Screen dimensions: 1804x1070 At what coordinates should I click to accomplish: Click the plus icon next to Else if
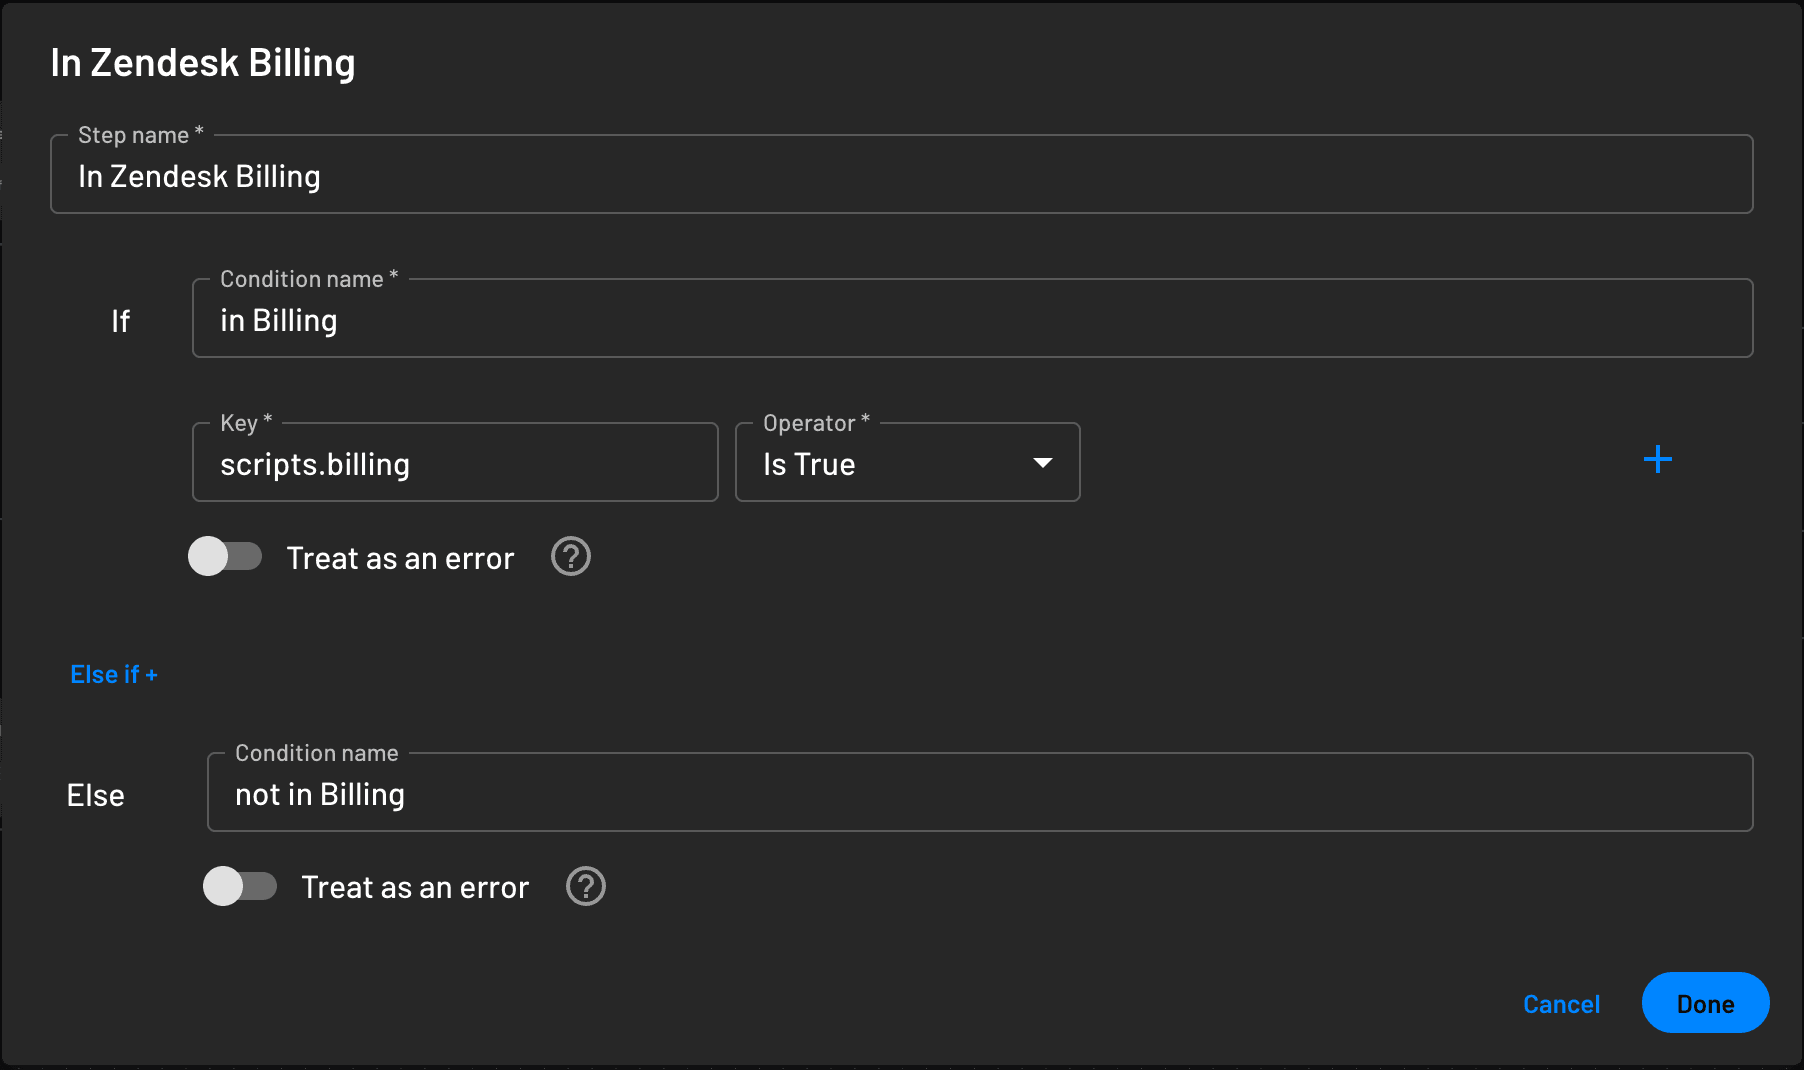151,674
